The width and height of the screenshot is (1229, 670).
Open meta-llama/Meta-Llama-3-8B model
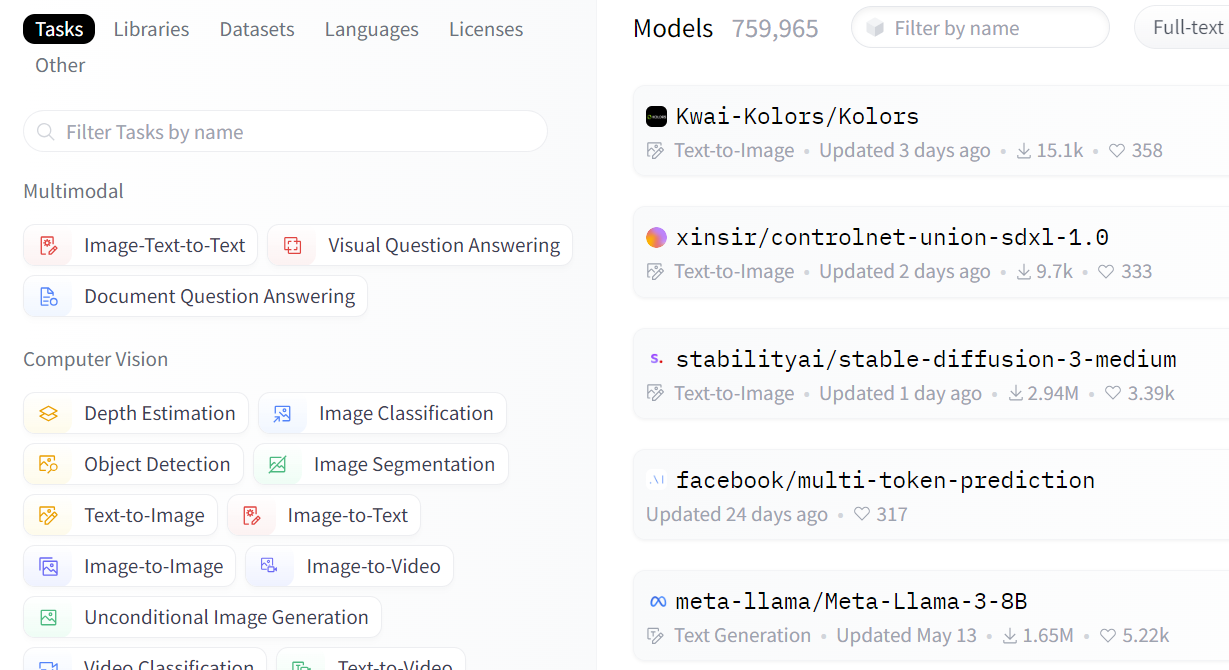[x=931, y=617]
